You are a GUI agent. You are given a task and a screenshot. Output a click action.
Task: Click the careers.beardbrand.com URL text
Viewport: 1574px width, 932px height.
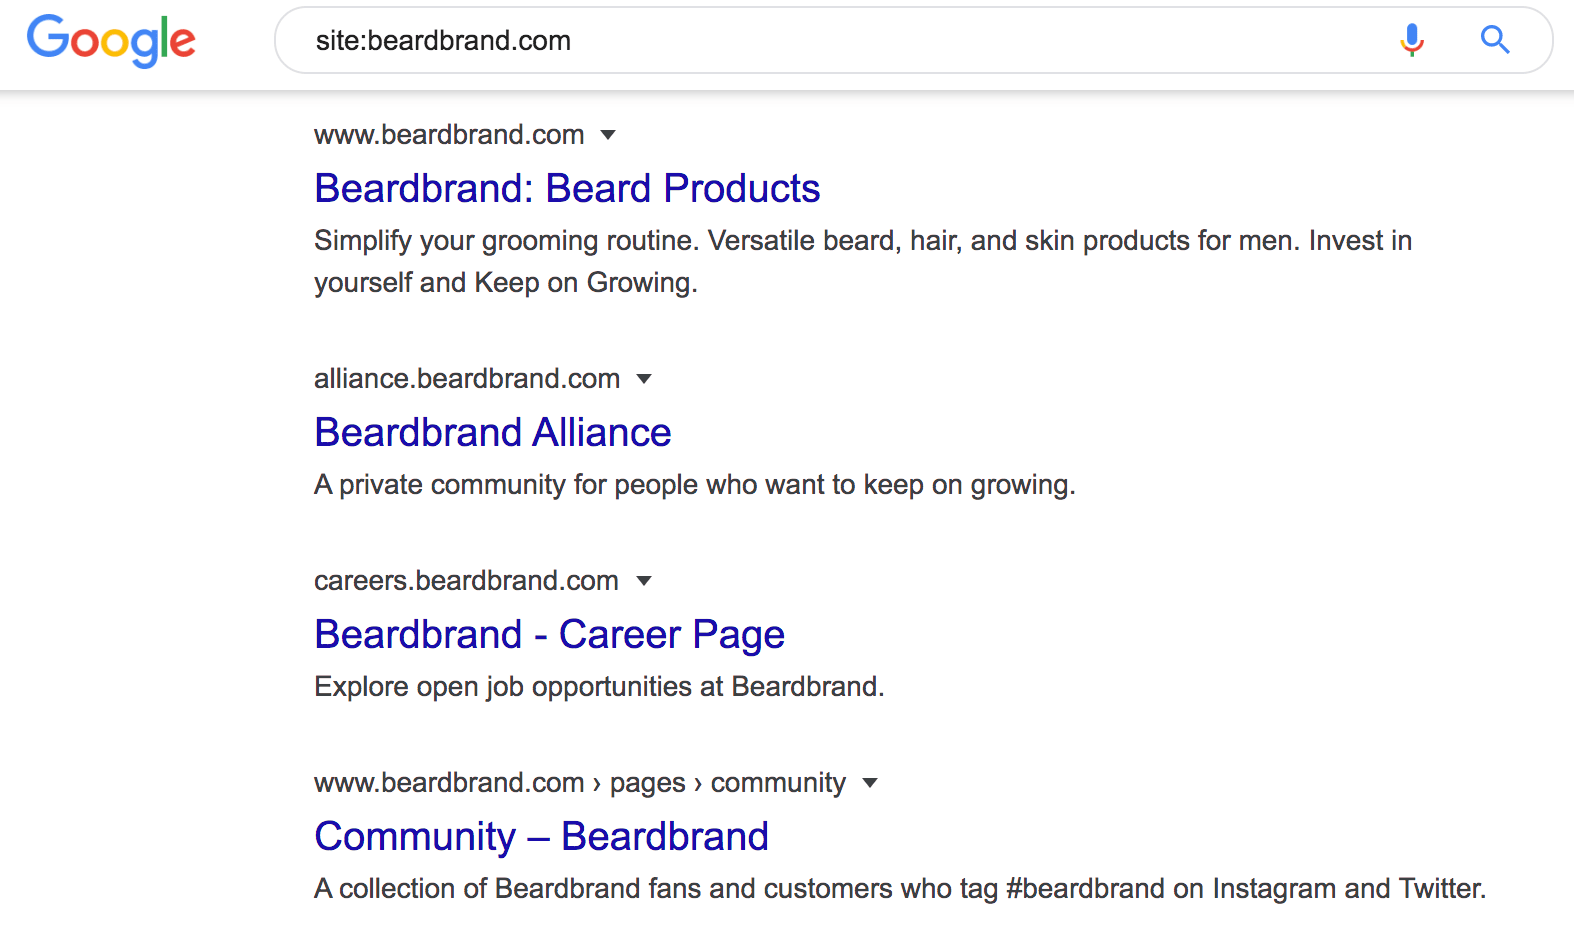pos(466,580)
